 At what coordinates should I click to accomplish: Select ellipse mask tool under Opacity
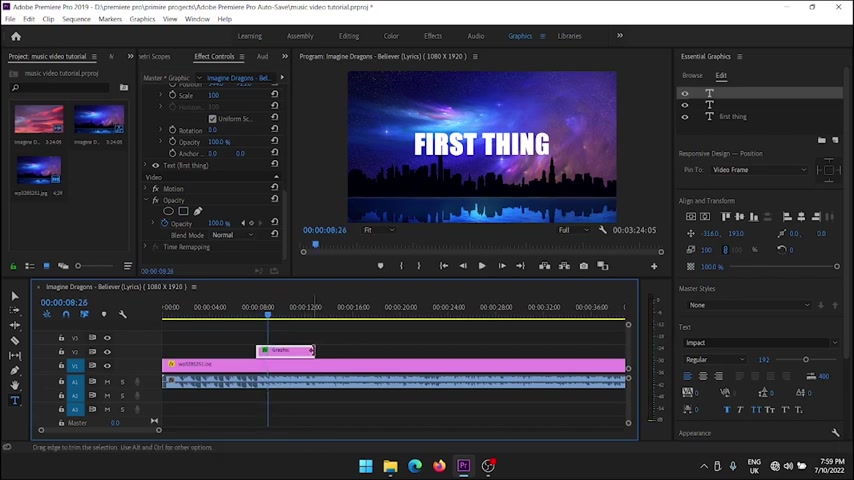[x=168, y=211]
